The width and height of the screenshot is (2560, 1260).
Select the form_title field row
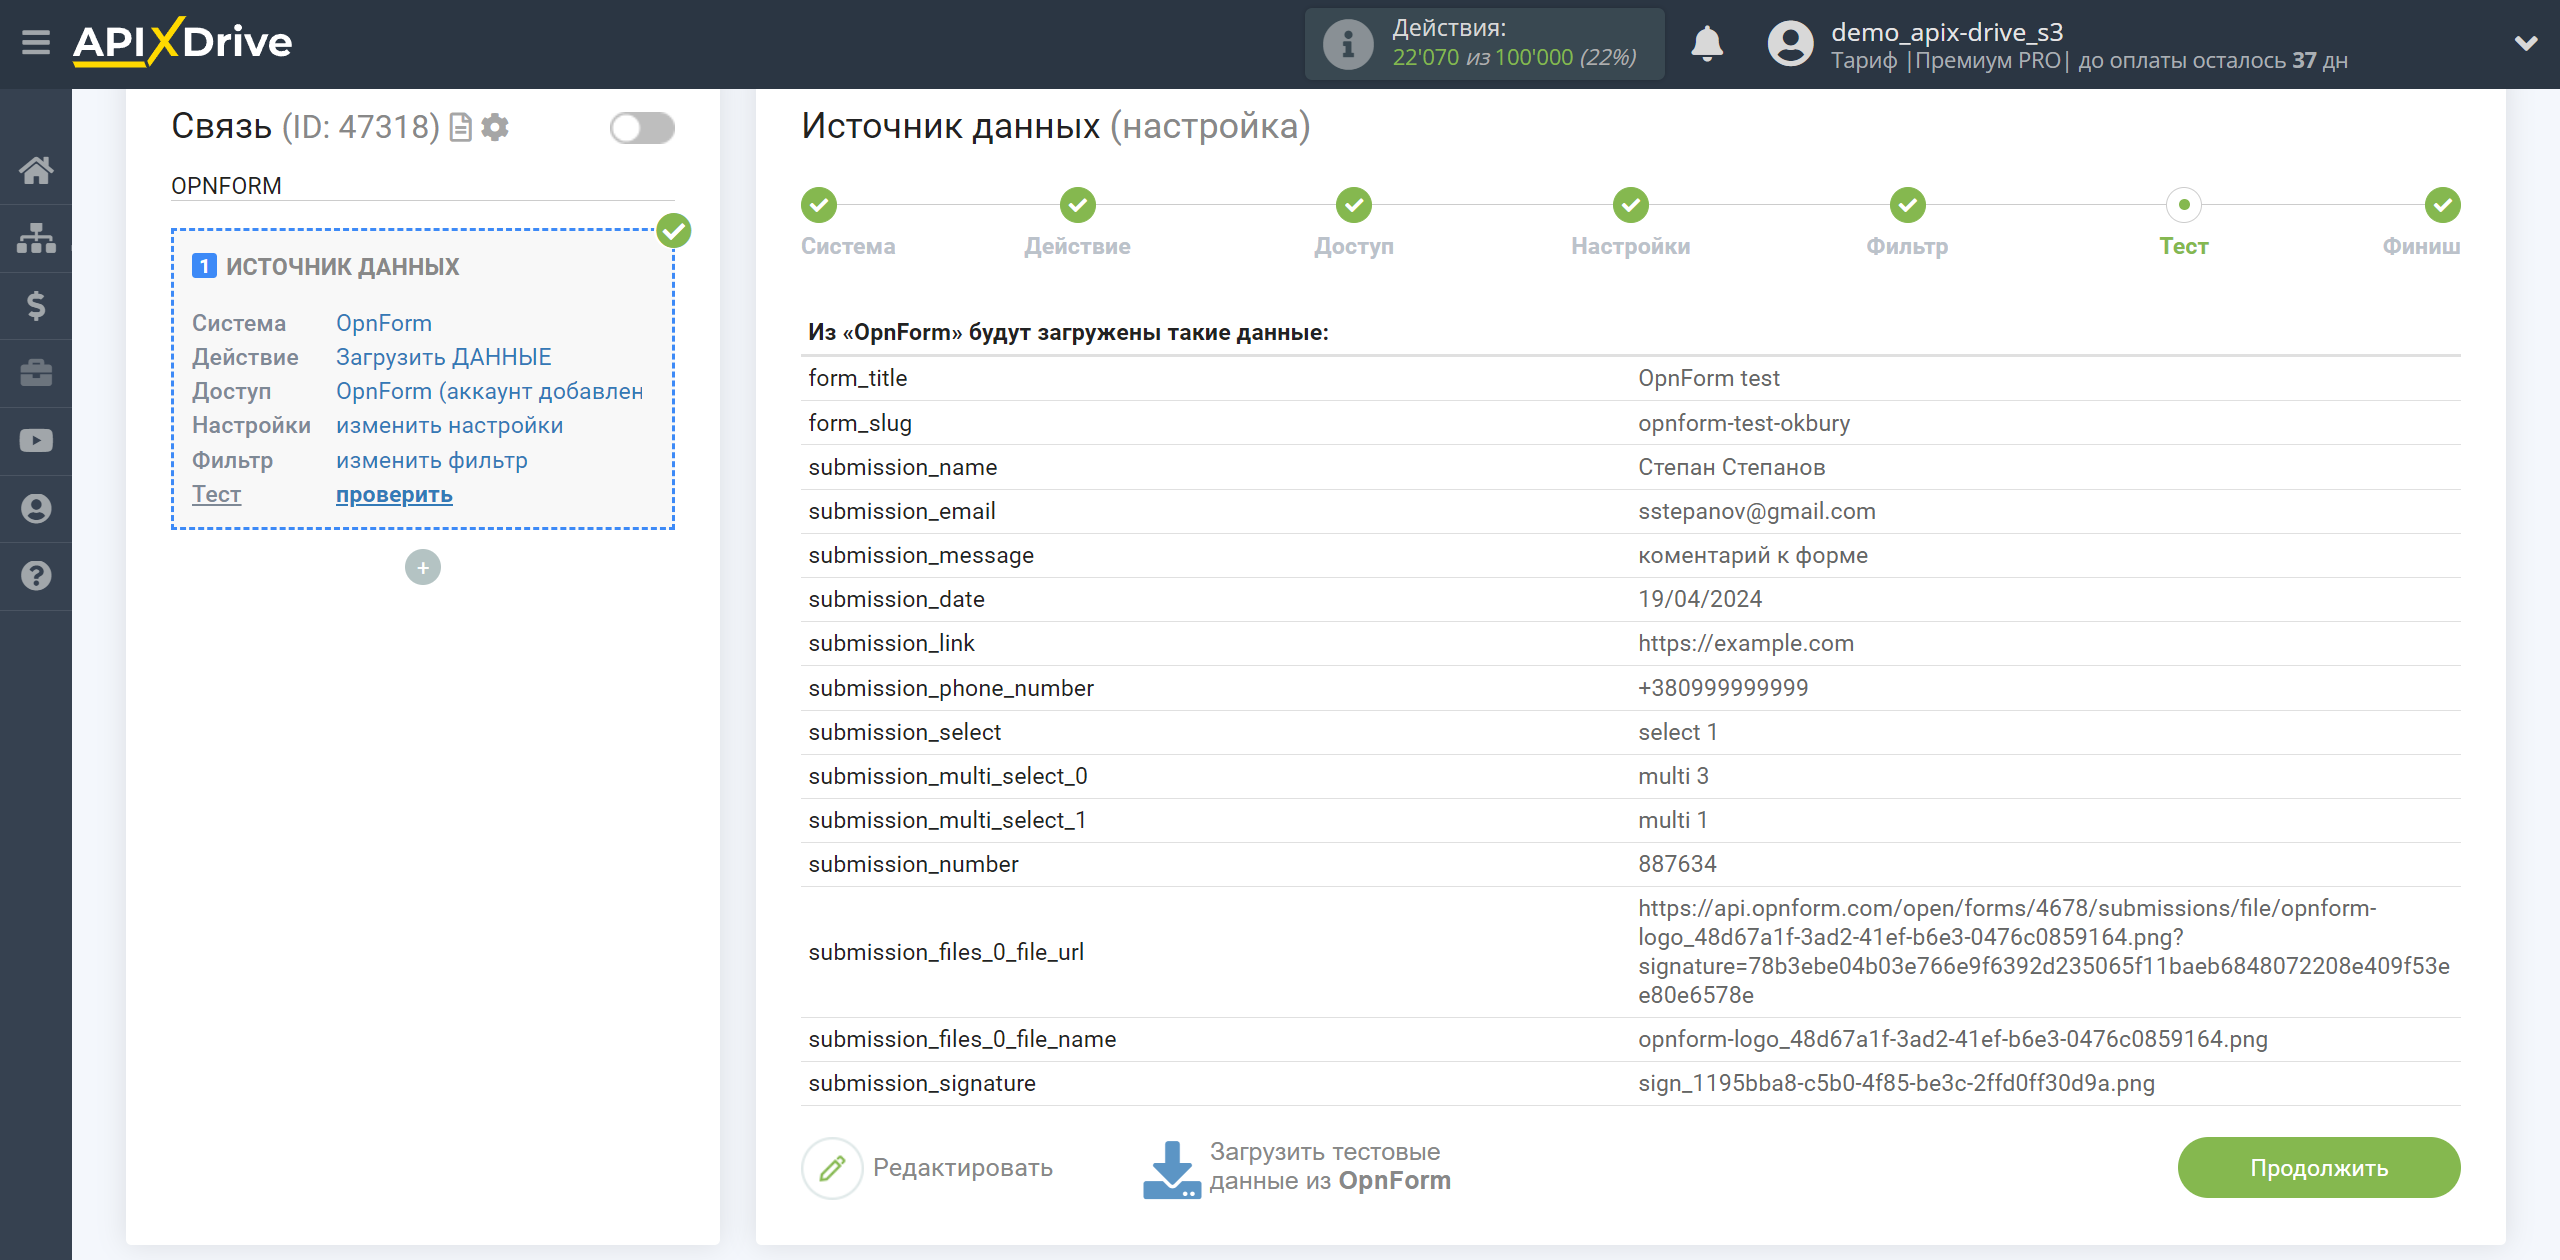point(1631,379)
